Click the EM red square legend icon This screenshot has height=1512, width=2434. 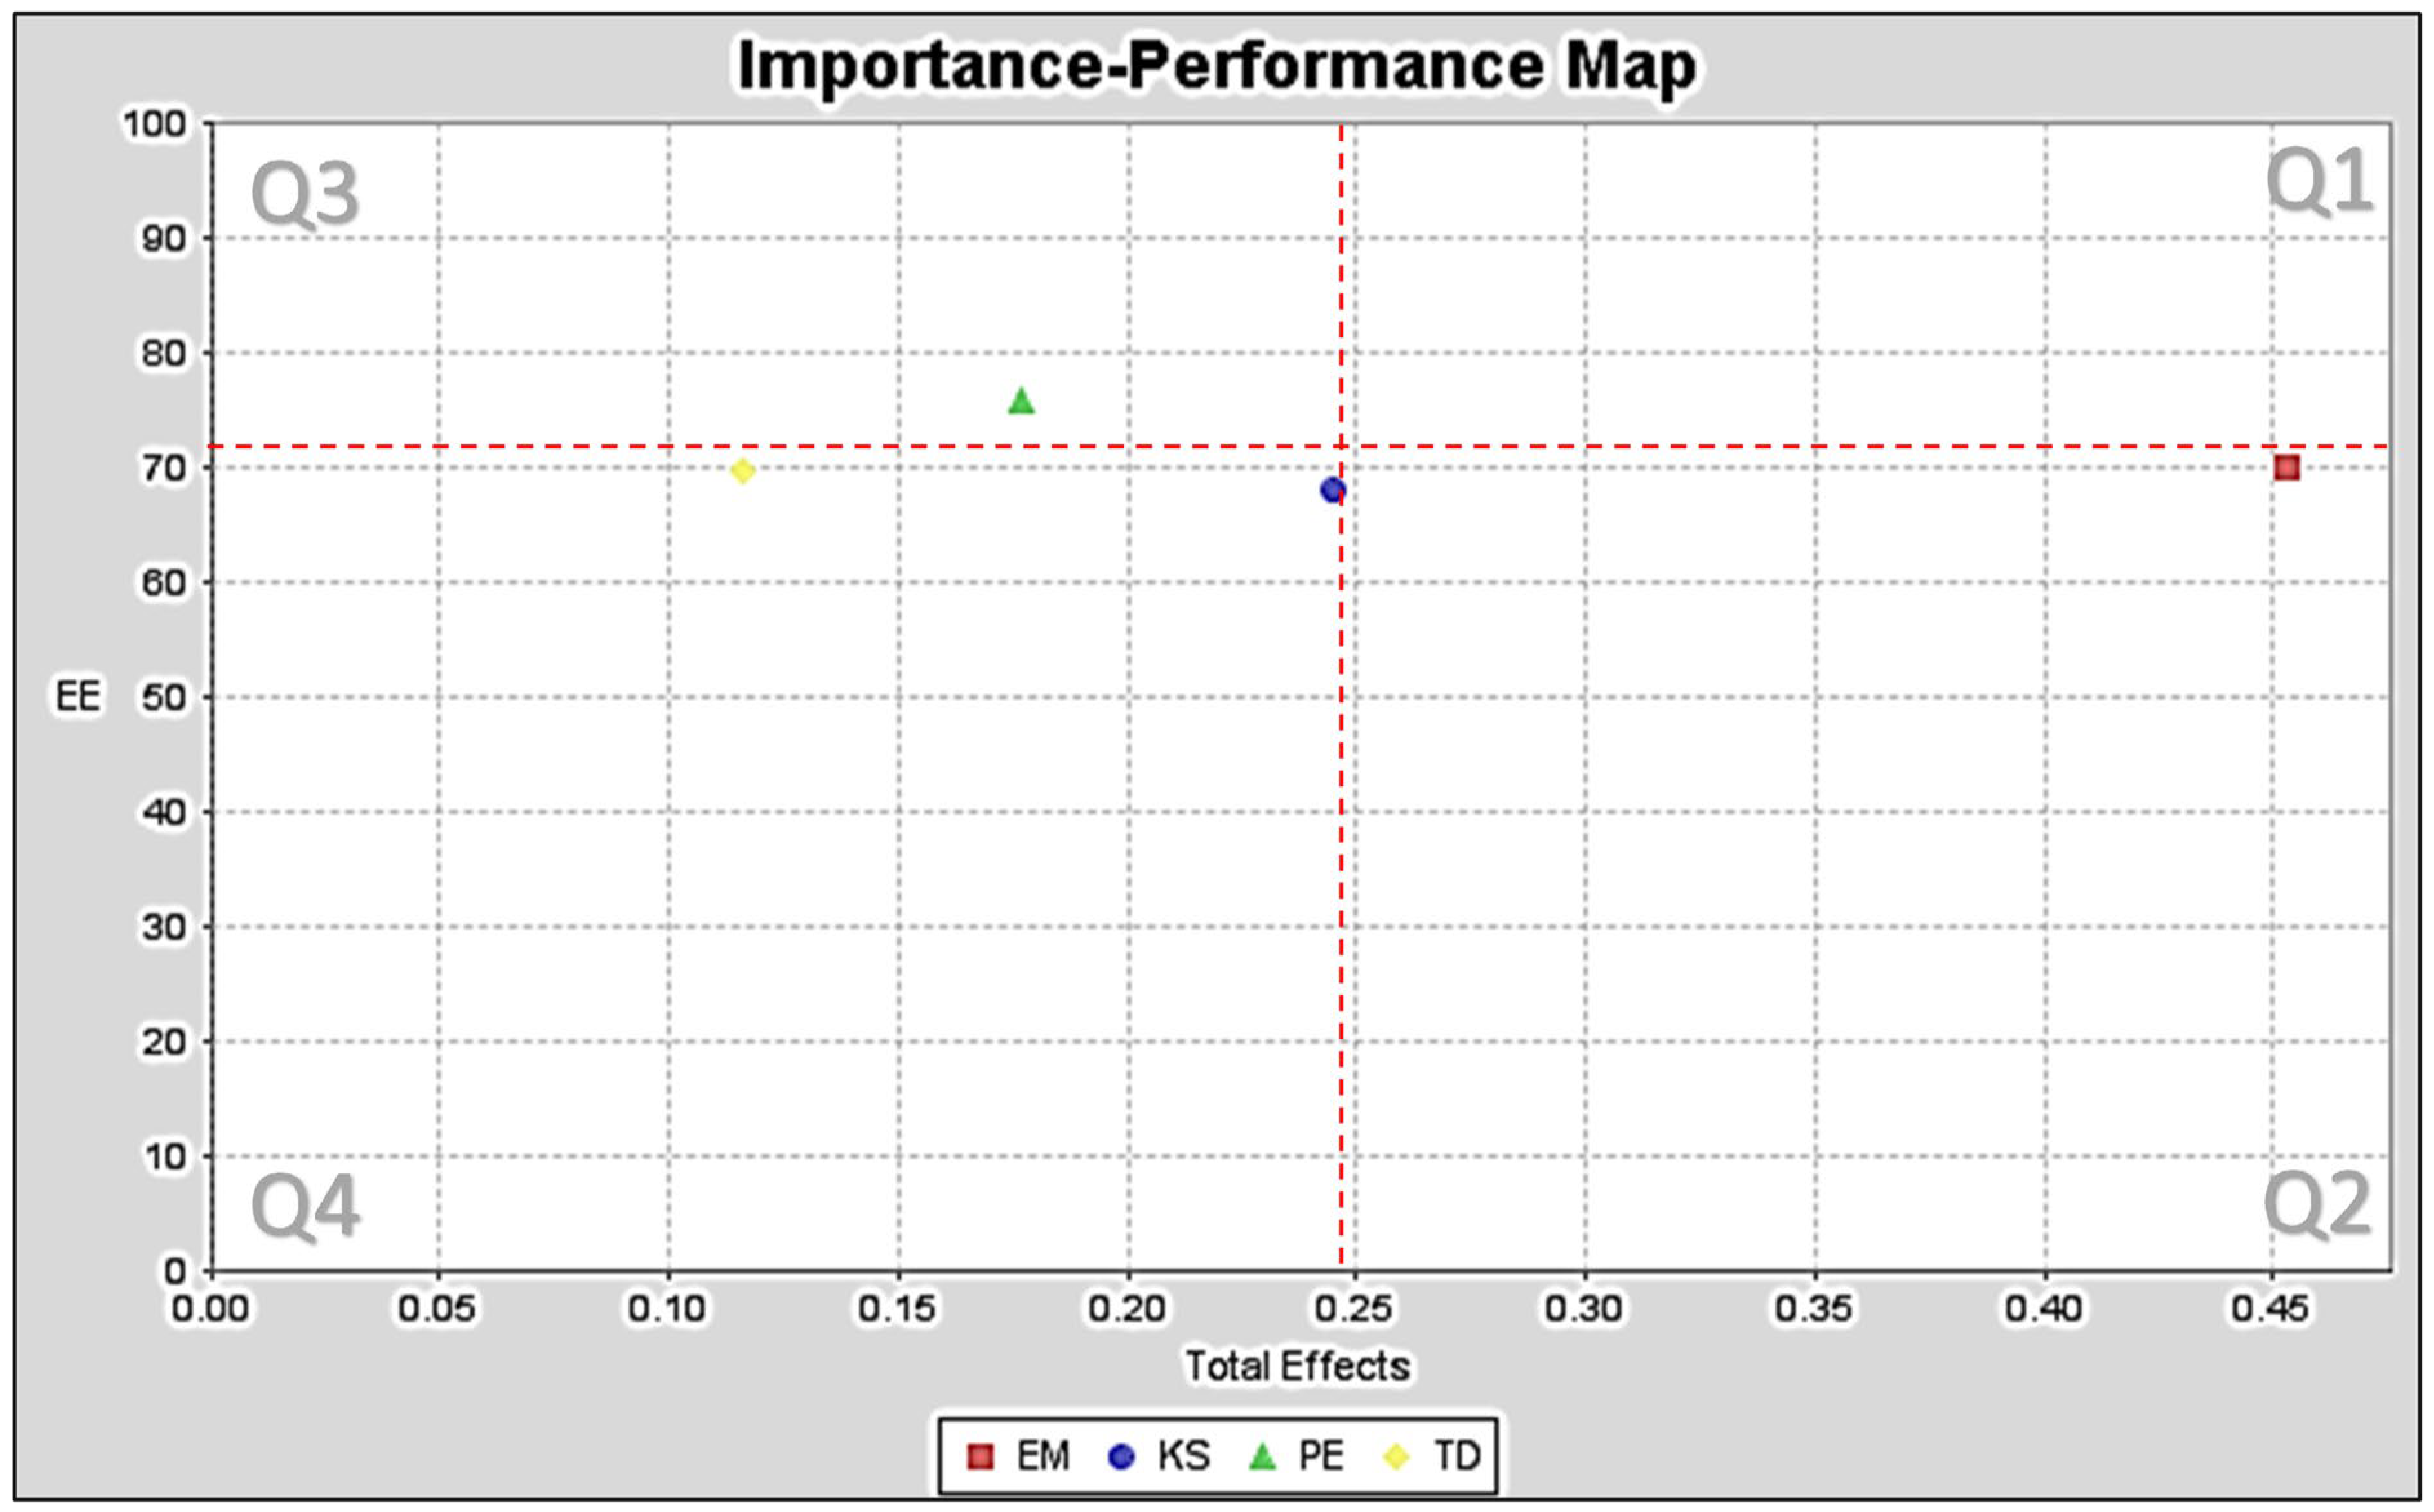(x=981, y=1457)
